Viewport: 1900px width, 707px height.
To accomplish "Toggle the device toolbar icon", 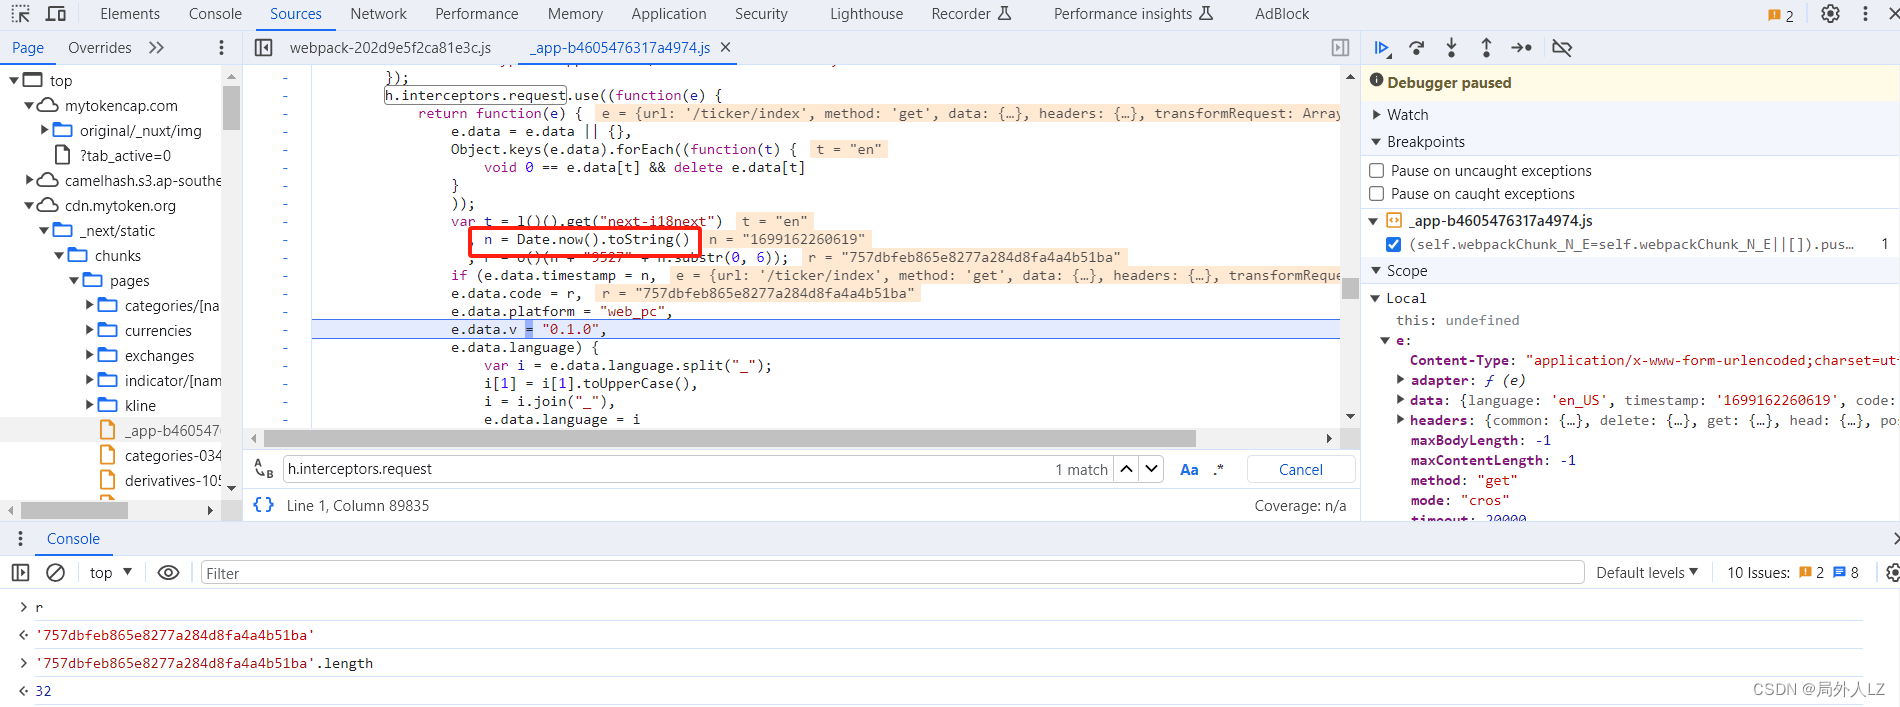I will point(56,14).
